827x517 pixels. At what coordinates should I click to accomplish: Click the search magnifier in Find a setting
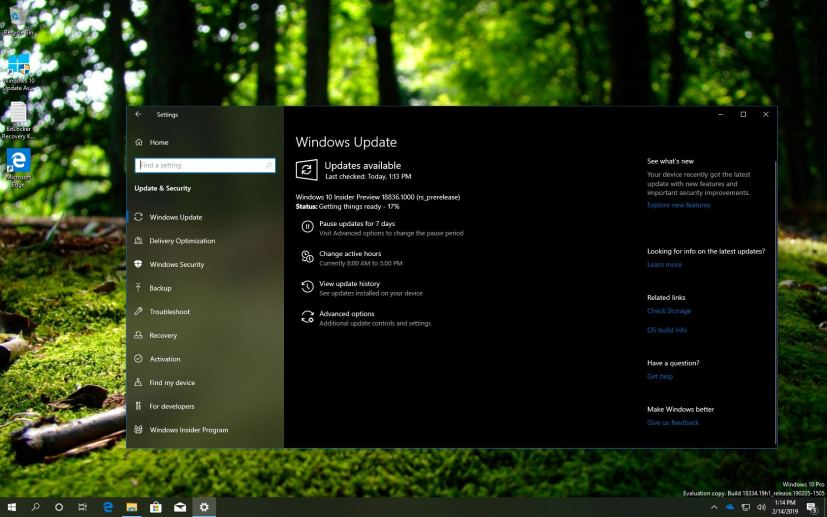(268, 165)
